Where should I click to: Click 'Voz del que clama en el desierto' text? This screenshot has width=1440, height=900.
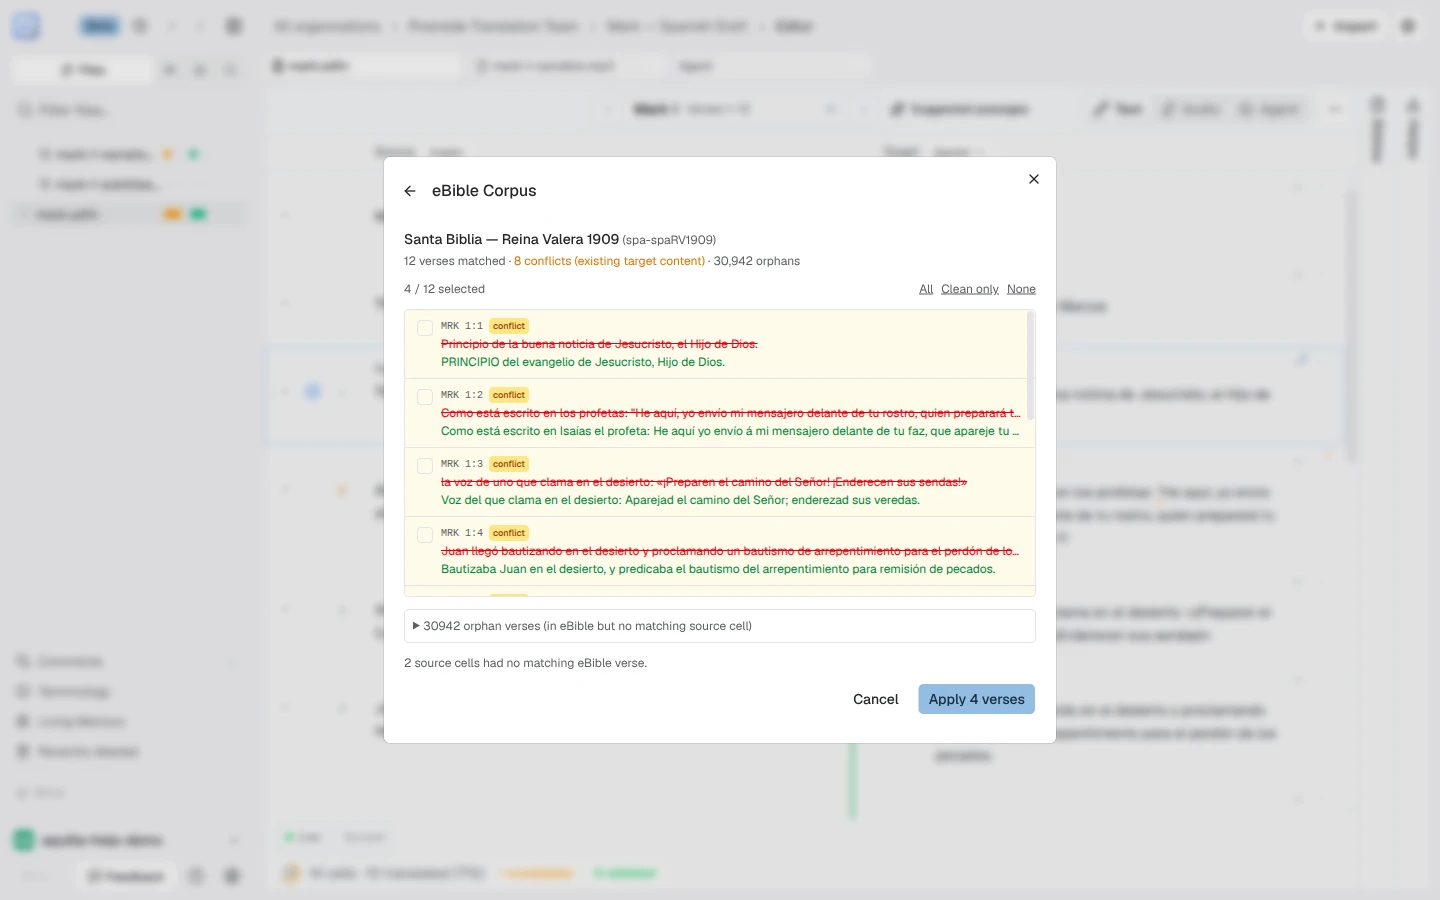tap(680, 500)
